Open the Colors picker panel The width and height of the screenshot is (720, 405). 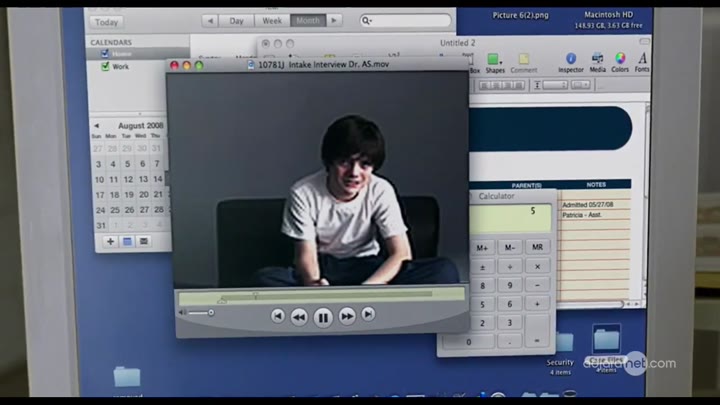pos(620,62)
